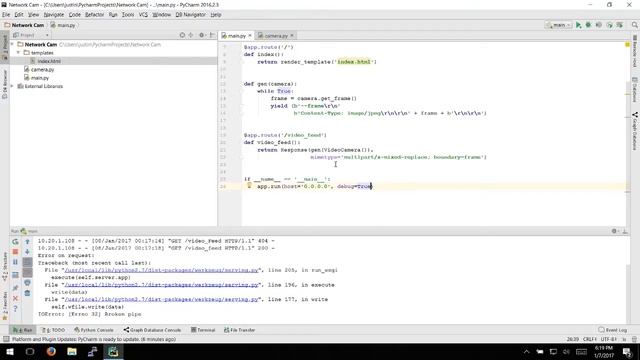The height and width of the screenshot is (360, 640).
Task: Start debugging with the bug icon
Action: coord(588,25)
